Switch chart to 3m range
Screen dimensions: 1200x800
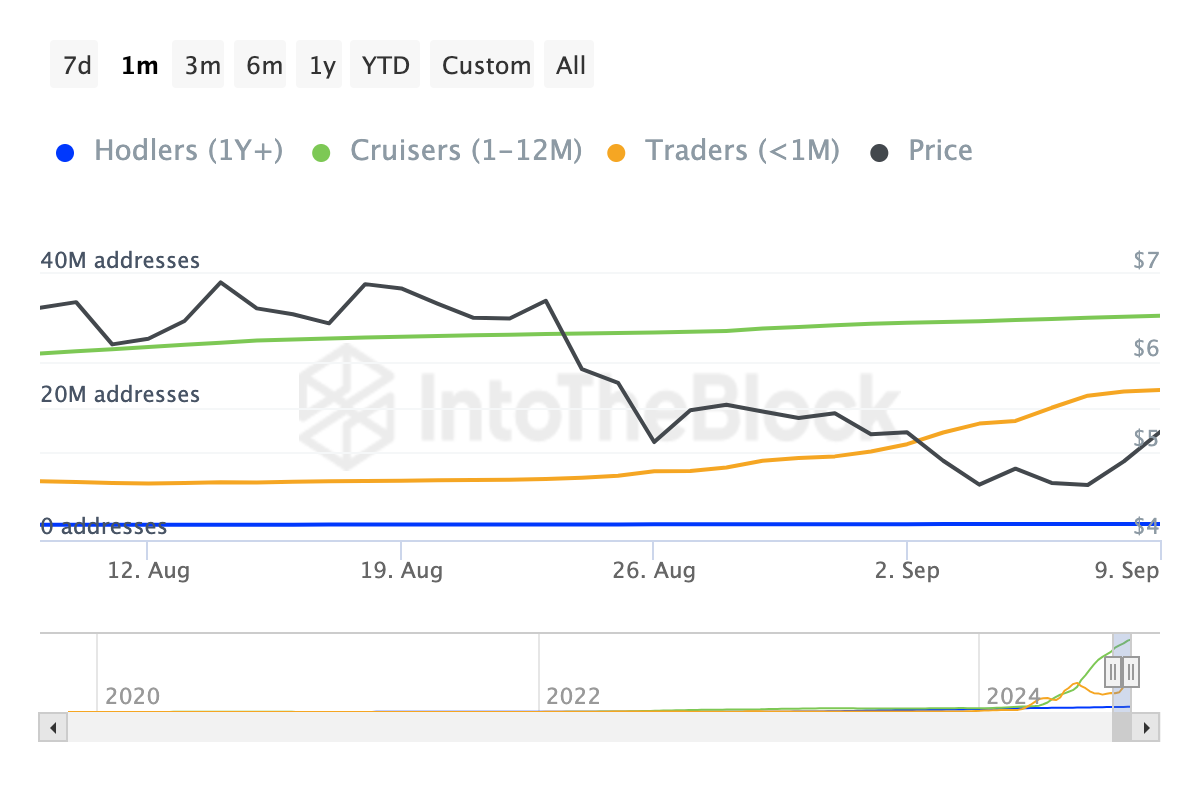click(202, 66)
